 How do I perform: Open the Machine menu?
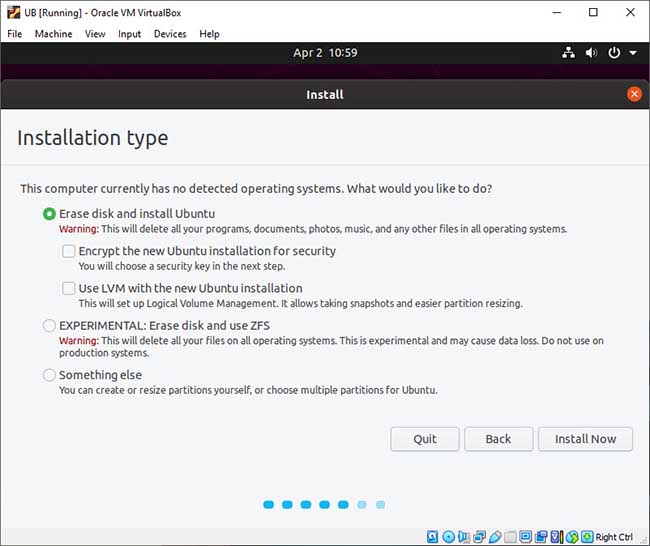coord(53,34)
